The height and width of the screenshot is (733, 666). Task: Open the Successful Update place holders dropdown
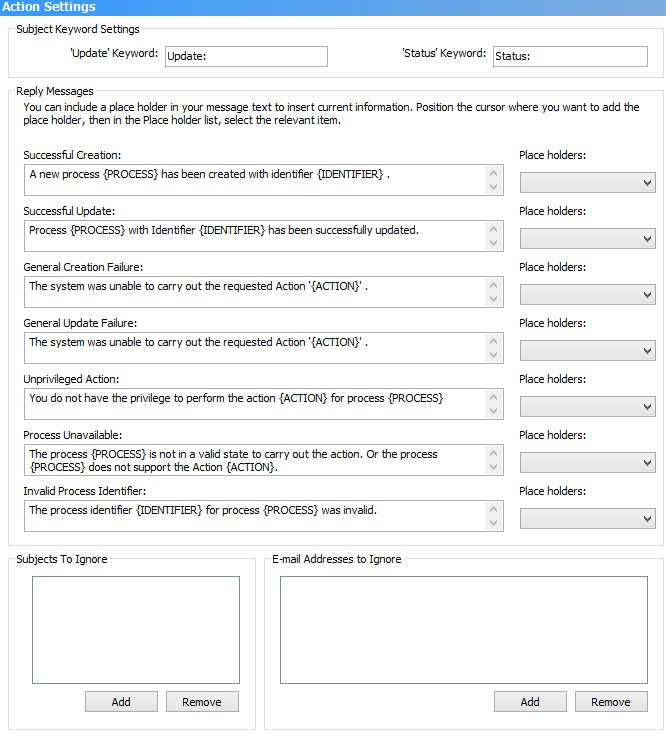(x=587, y=238)
